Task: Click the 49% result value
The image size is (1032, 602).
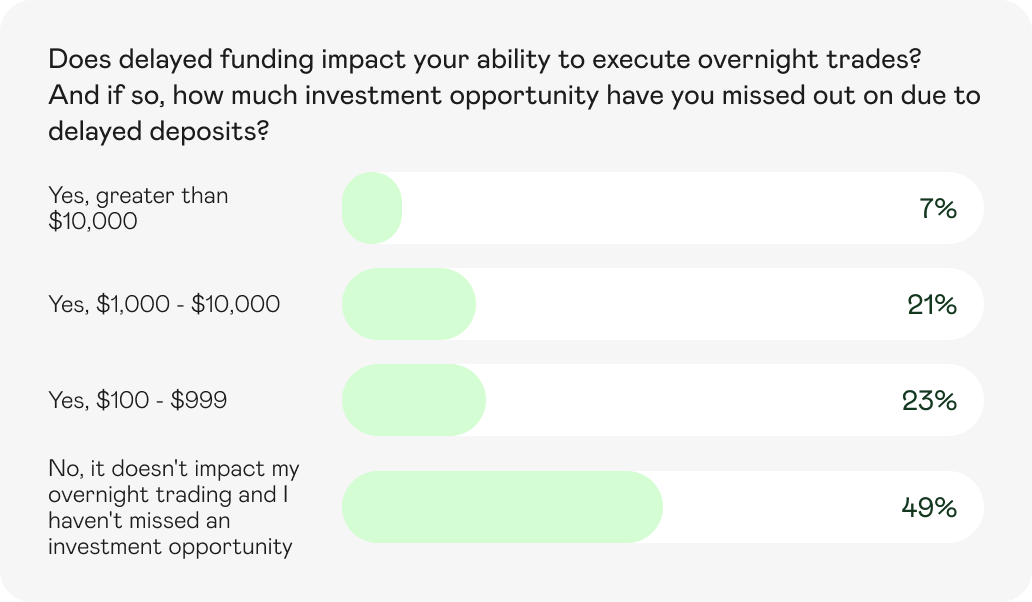Action: pos(929,508)
